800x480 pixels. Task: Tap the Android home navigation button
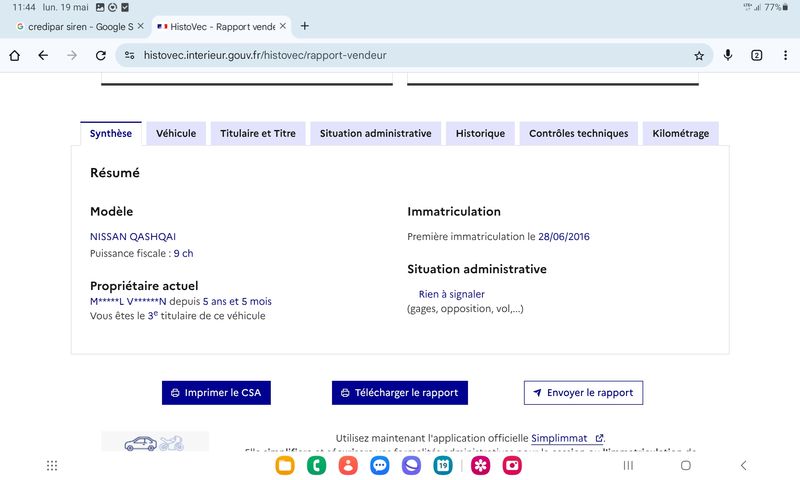pos(686,465)
